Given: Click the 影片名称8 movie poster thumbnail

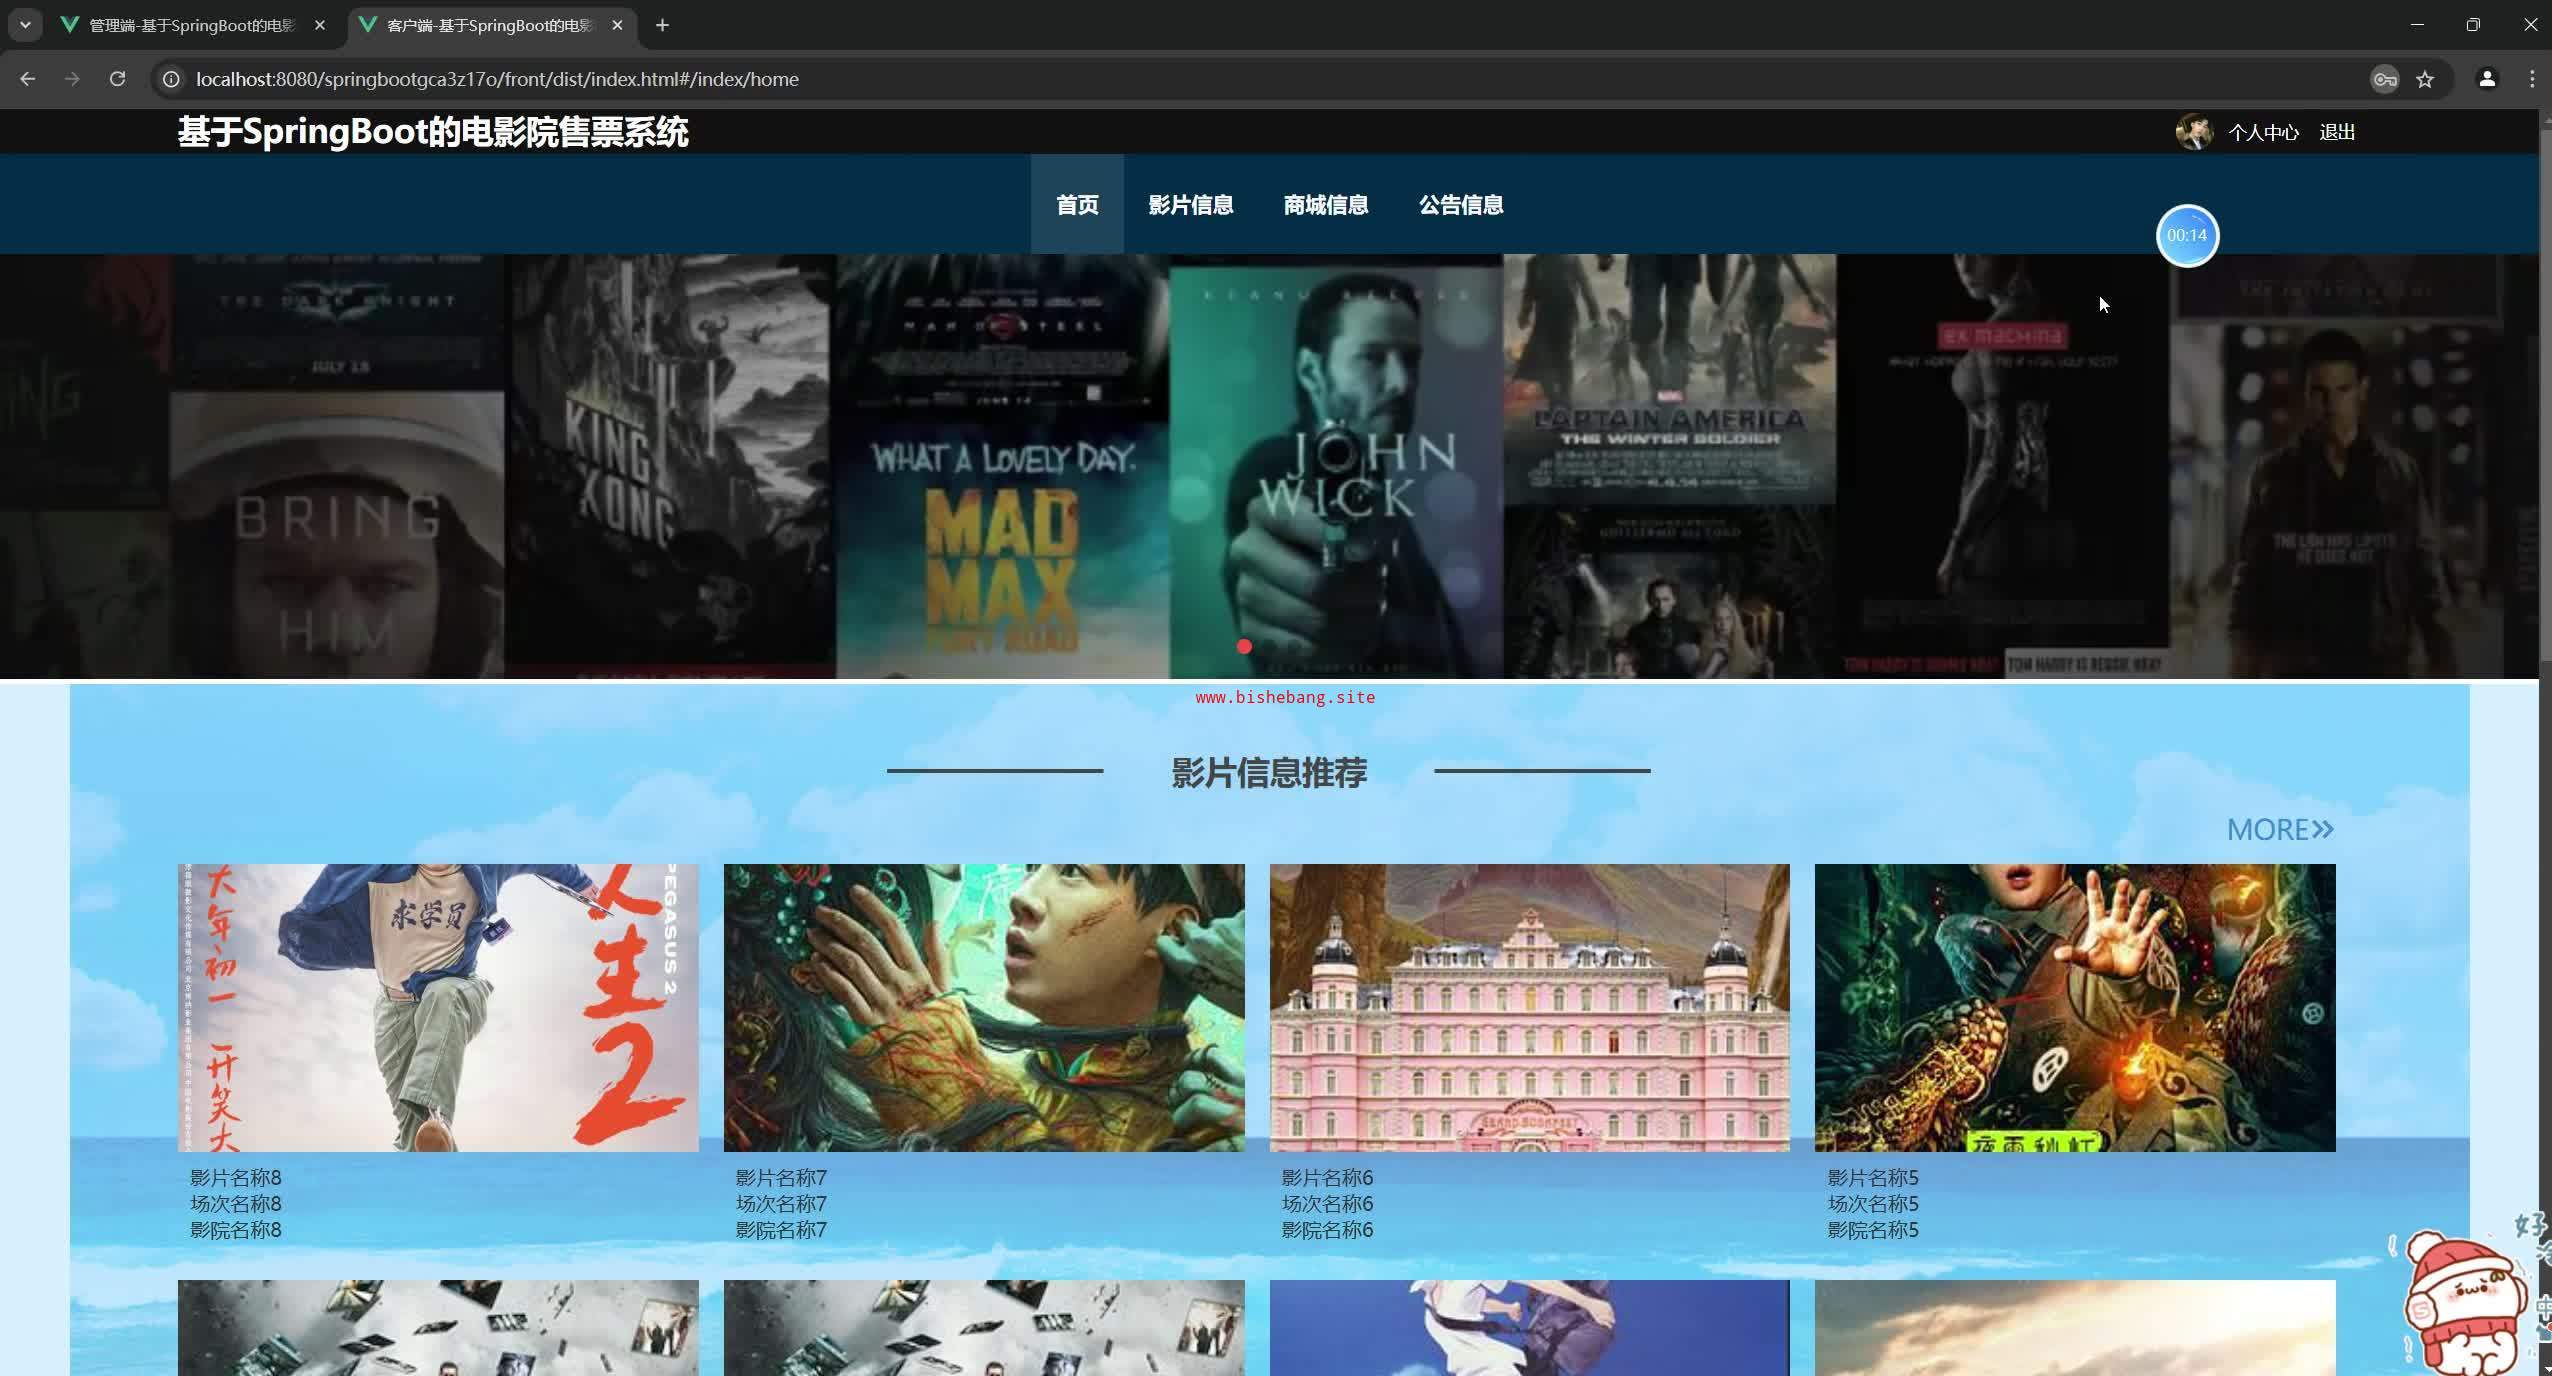Looking at the screenshot, I should point(438,1007).
